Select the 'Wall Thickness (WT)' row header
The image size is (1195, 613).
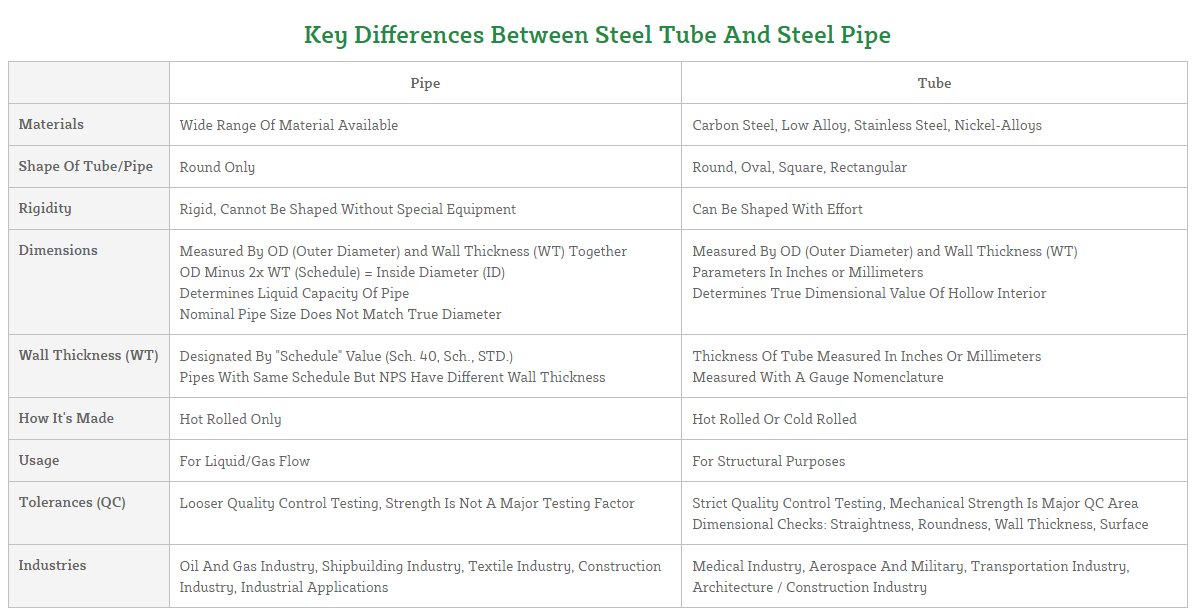88,356
